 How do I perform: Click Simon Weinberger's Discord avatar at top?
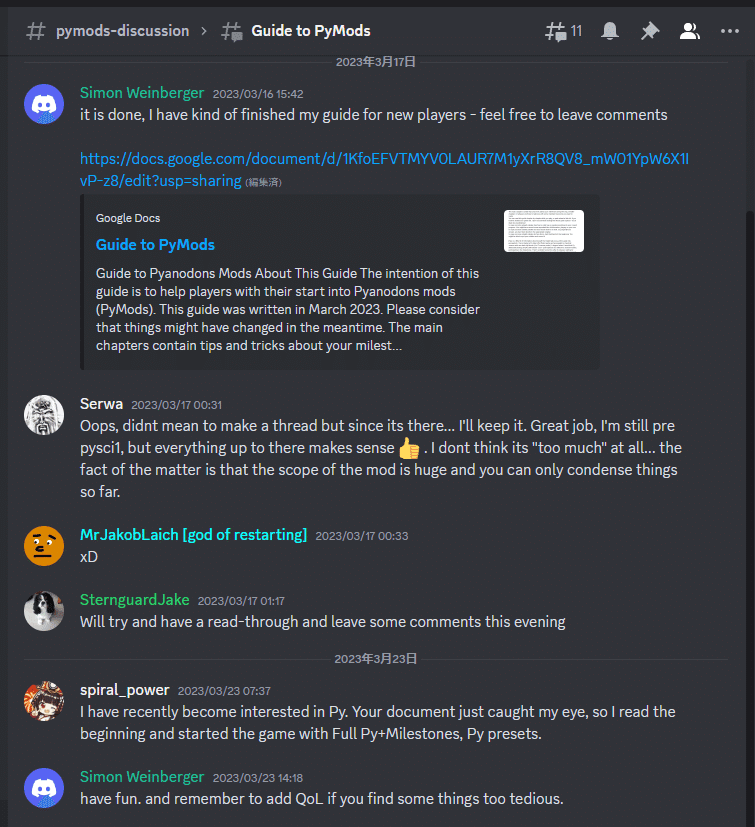click(x=44, y=104)
